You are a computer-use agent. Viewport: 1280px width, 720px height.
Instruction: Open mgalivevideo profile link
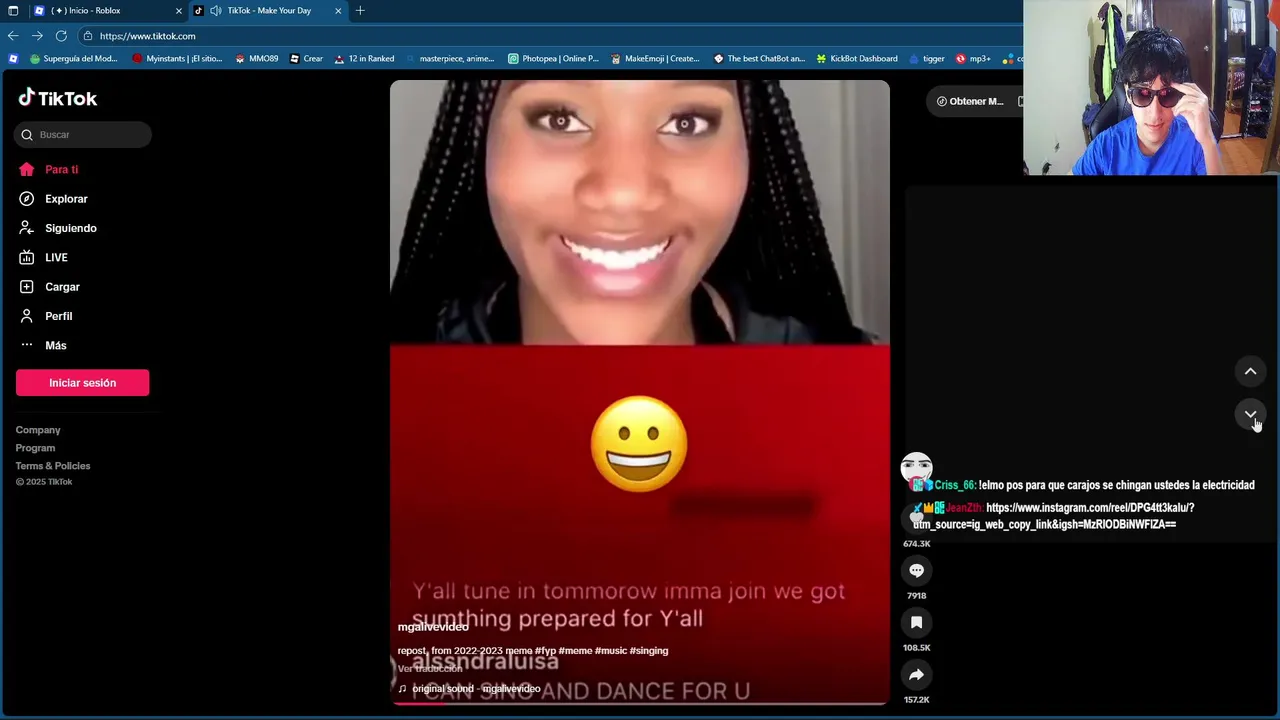(x=433, y=627)
